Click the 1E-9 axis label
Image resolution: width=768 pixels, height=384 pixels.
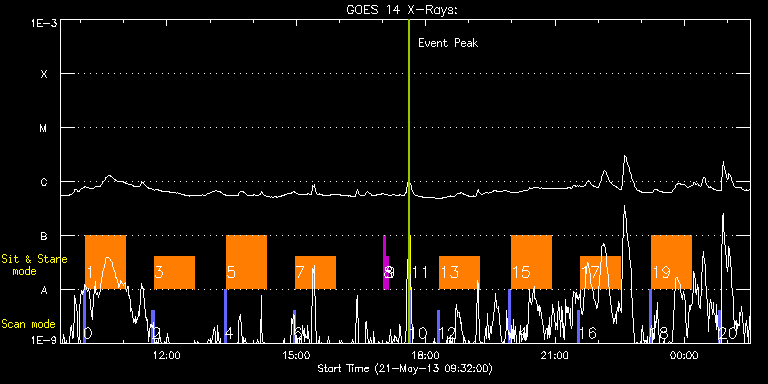coord(44,339)
